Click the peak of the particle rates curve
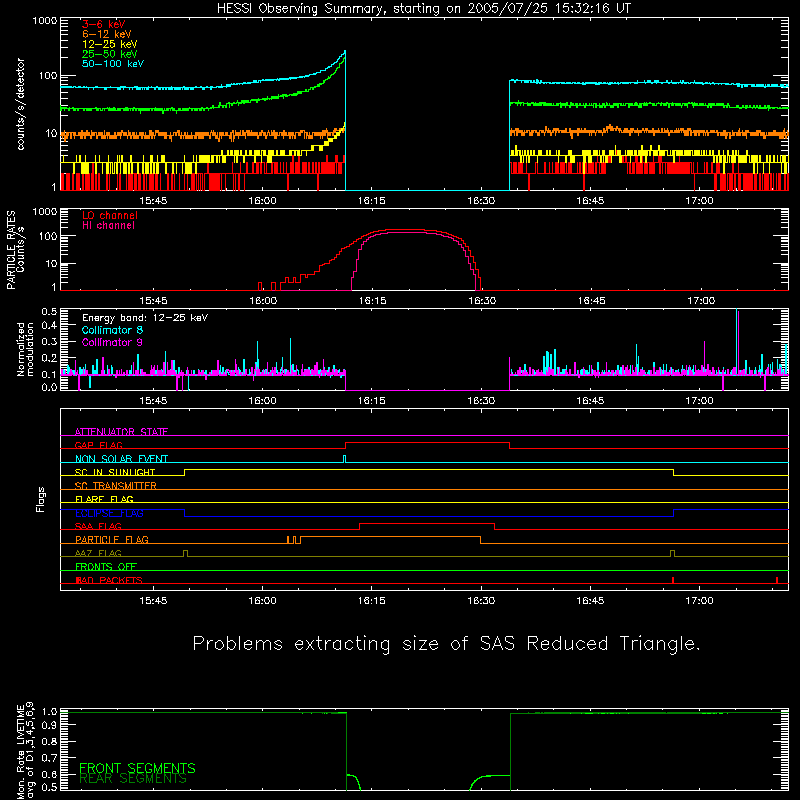Screen dimensions: 800x800 point(408,230)
